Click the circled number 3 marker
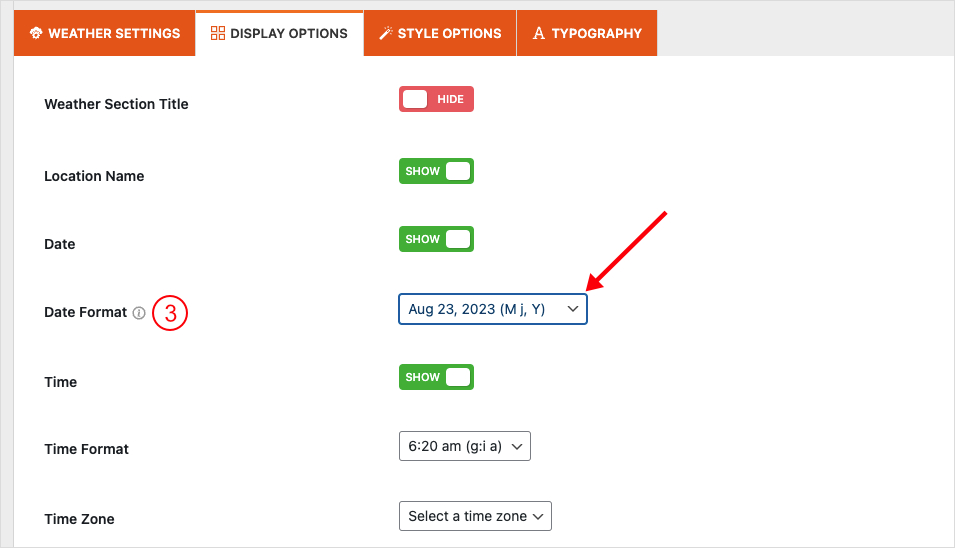This screenshot has height=548, width=955. [x=171, y=313]
